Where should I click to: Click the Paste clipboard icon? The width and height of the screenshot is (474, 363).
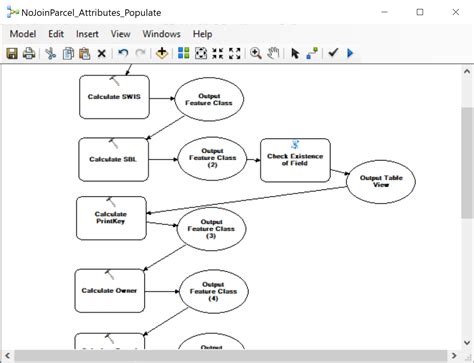pos(85,53)
